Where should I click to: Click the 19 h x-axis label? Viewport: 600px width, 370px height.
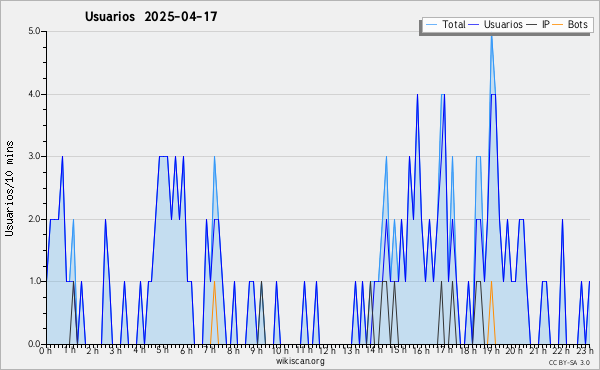tap(491, 350)
